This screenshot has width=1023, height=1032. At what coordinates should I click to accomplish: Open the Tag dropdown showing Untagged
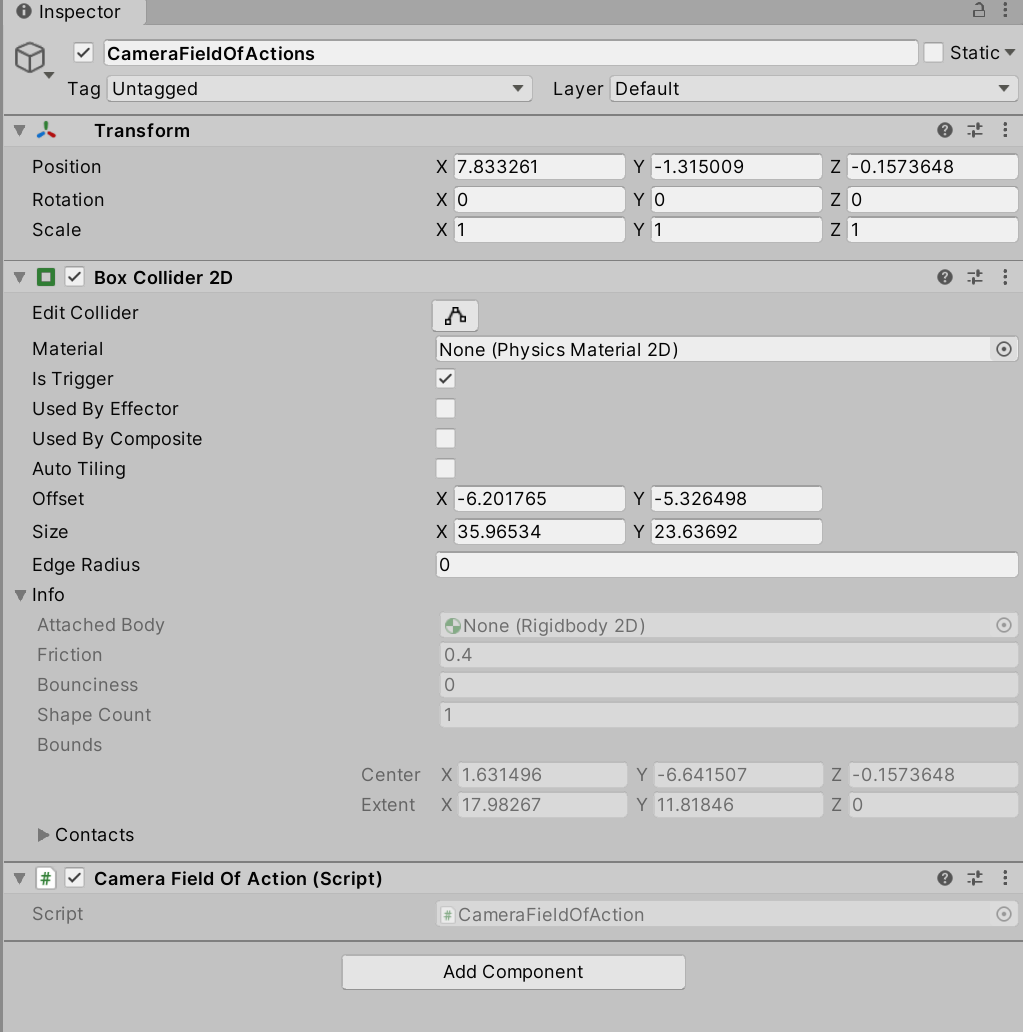(x=319, y=88)
